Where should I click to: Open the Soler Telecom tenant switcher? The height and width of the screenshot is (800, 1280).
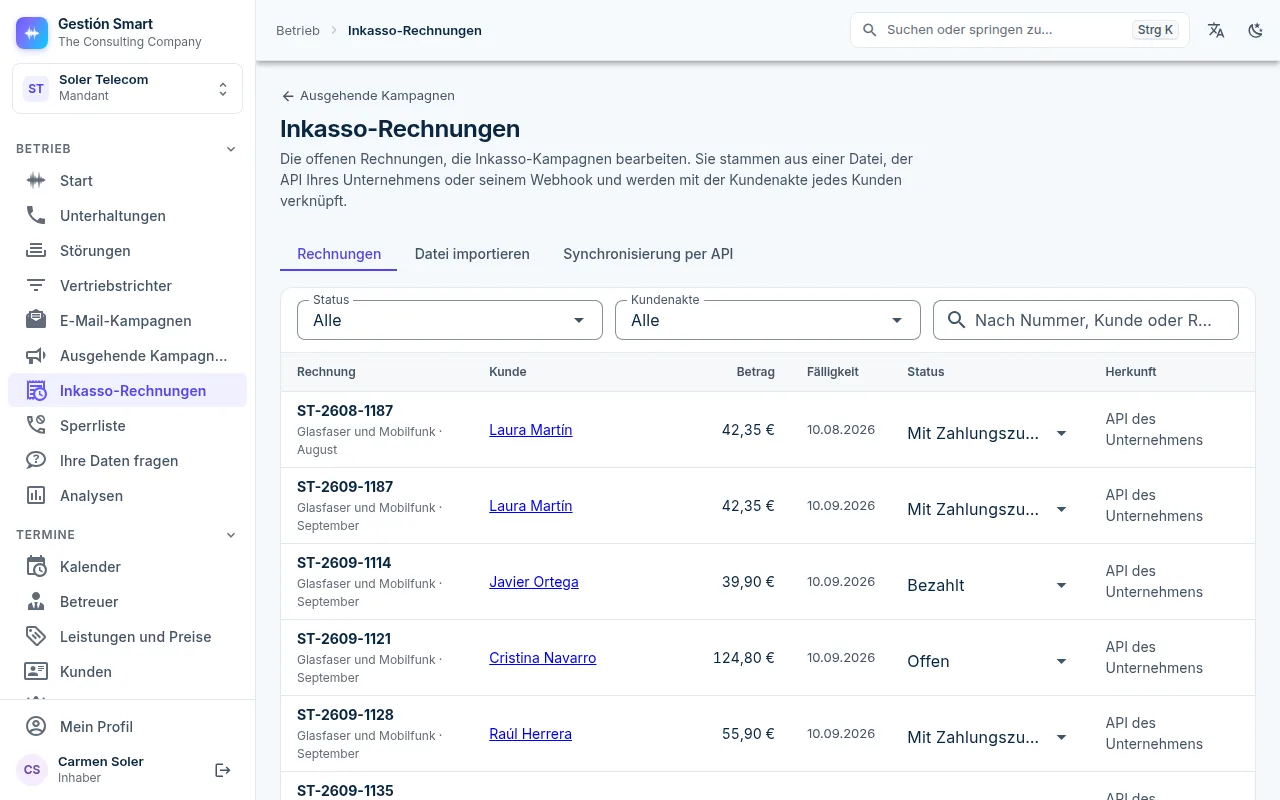tap(127, 88)
